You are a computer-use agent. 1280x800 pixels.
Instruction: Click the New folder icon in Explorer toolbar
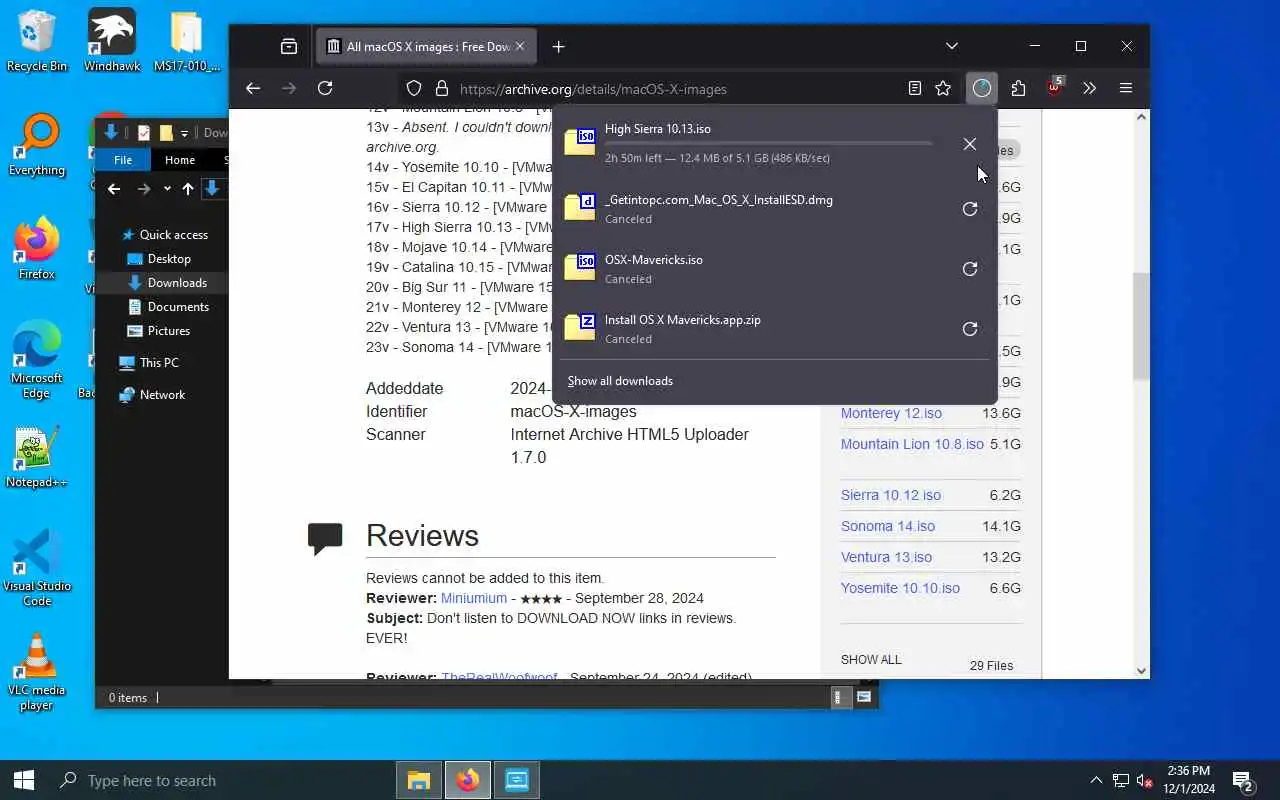[166, 132]
